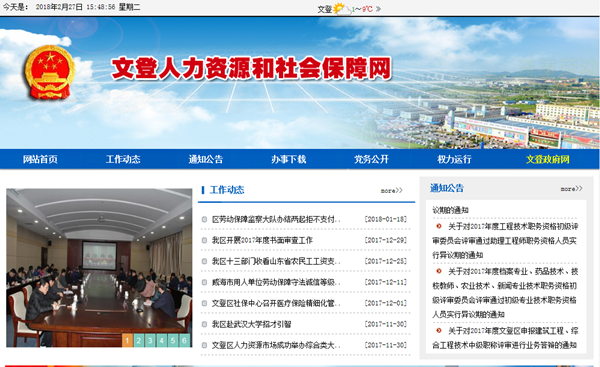The image size is (600, 367).
Task: Click bullet icon before 区劳动保障监察大队 news
Action: coord(204,219)
